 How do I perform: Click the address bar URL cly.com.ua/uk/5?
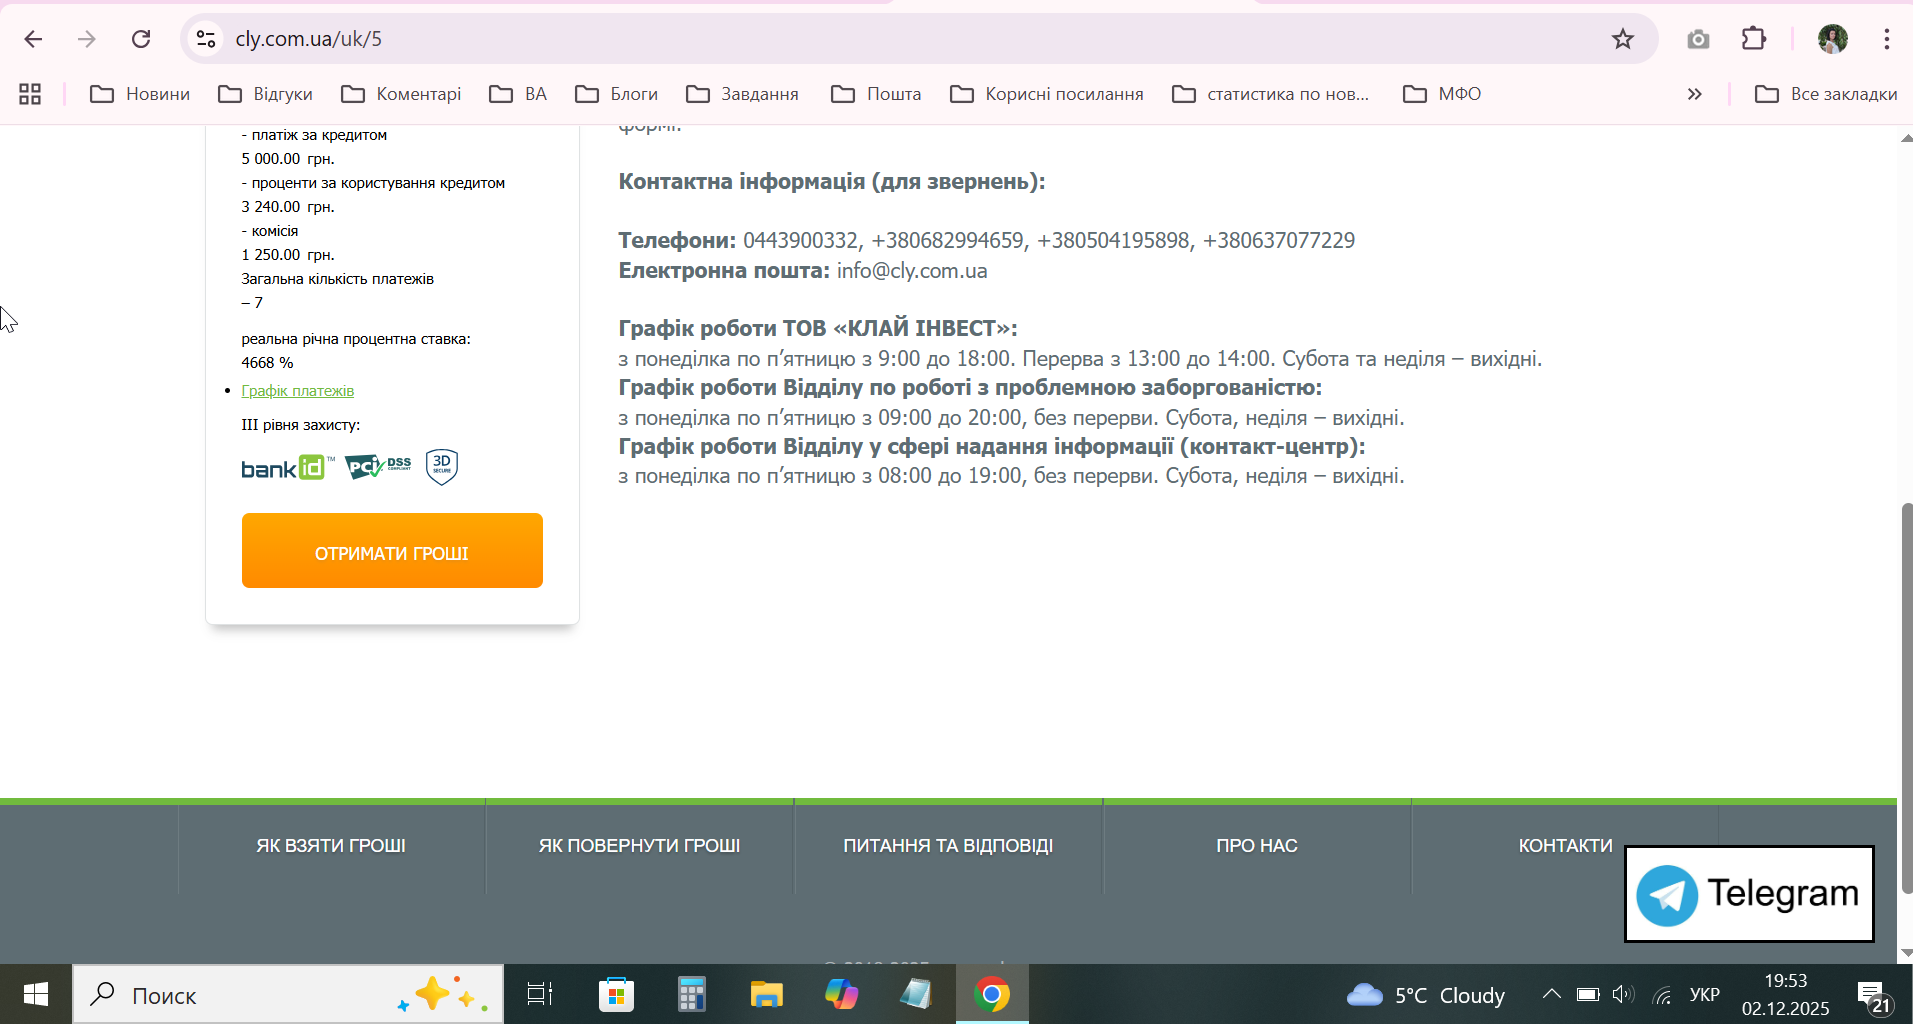point(309,39)
